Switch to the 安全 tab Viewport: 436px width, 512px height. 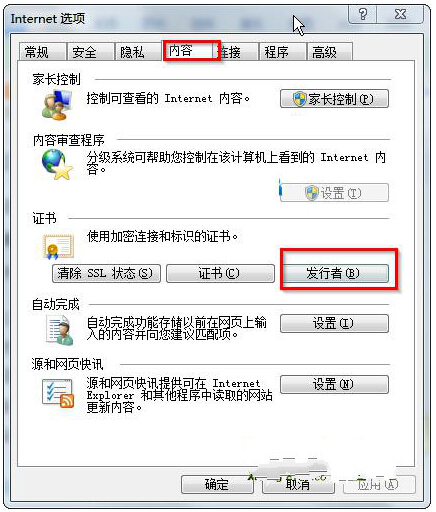(x=89, y=52)
